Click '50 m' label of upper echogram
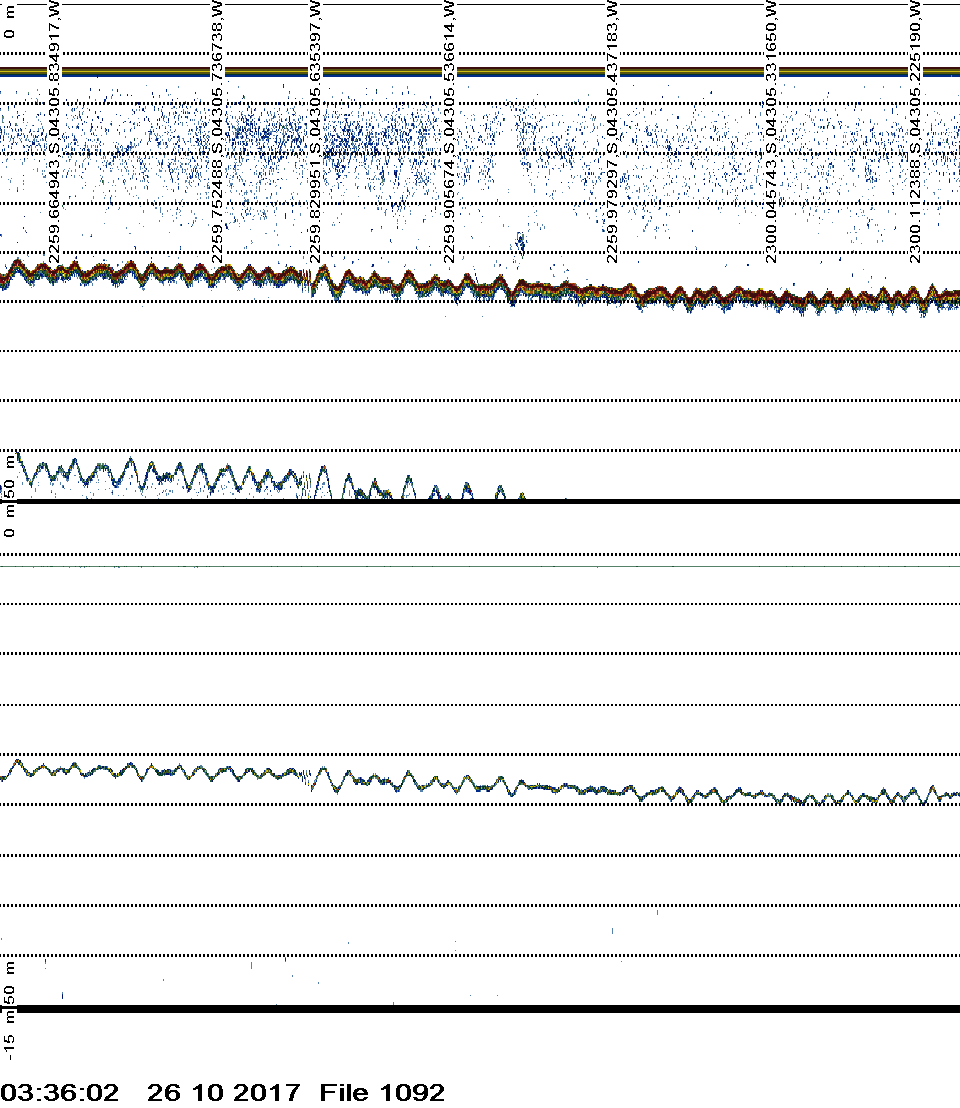 point(8,477)
